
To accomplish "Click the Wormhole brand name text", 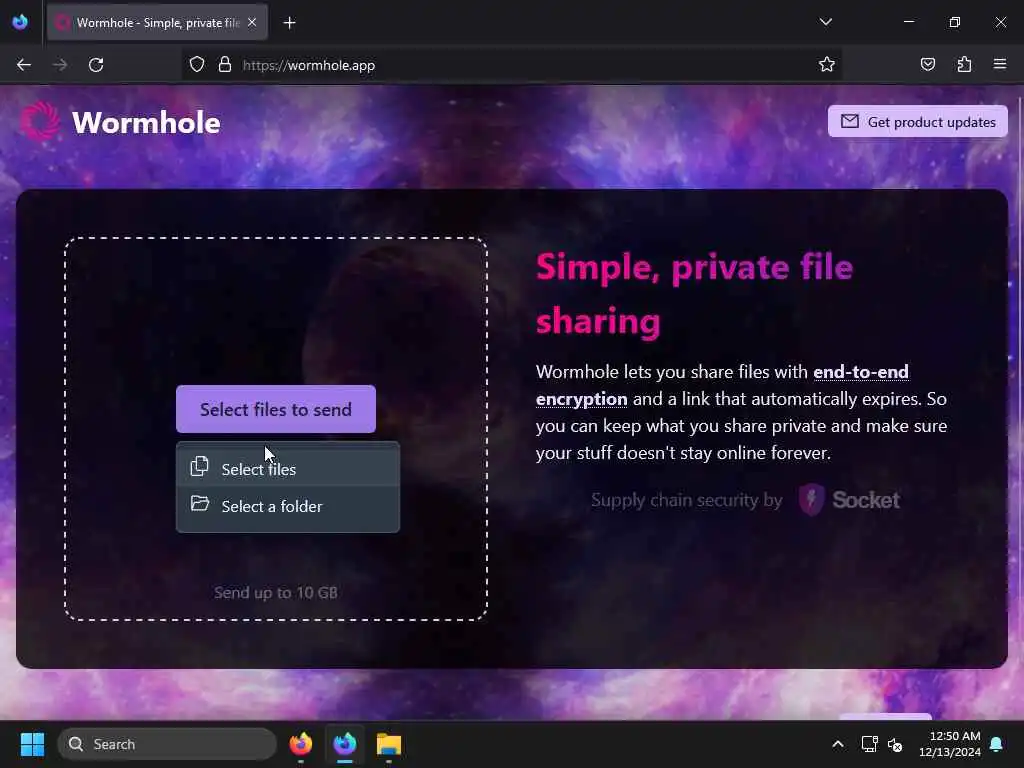I will point(146,122).
